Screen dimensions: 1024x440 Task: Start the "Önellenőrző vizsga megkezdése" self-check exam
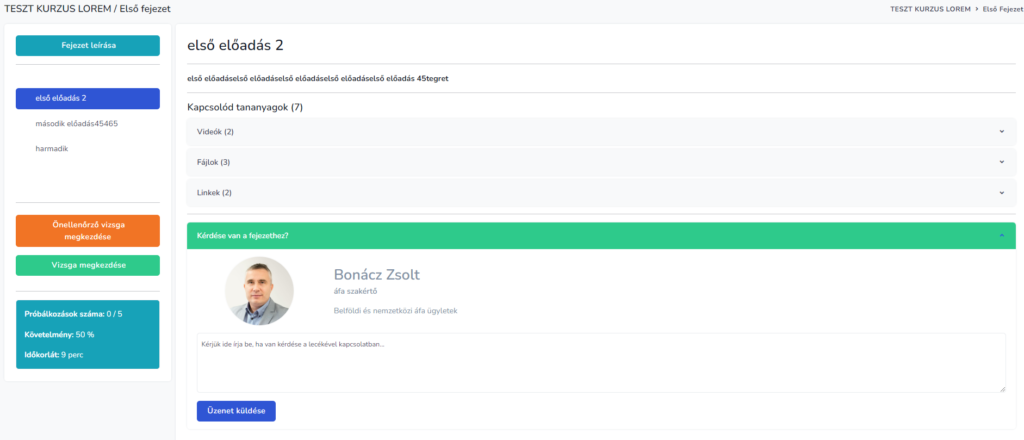pos(88,231)
